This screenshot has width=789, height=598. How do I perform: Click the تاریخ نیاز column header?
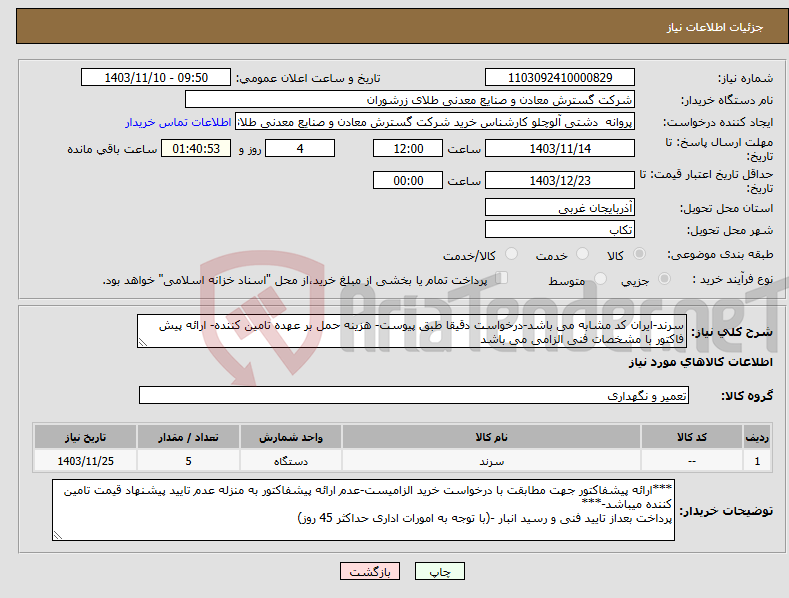(86, 437)
